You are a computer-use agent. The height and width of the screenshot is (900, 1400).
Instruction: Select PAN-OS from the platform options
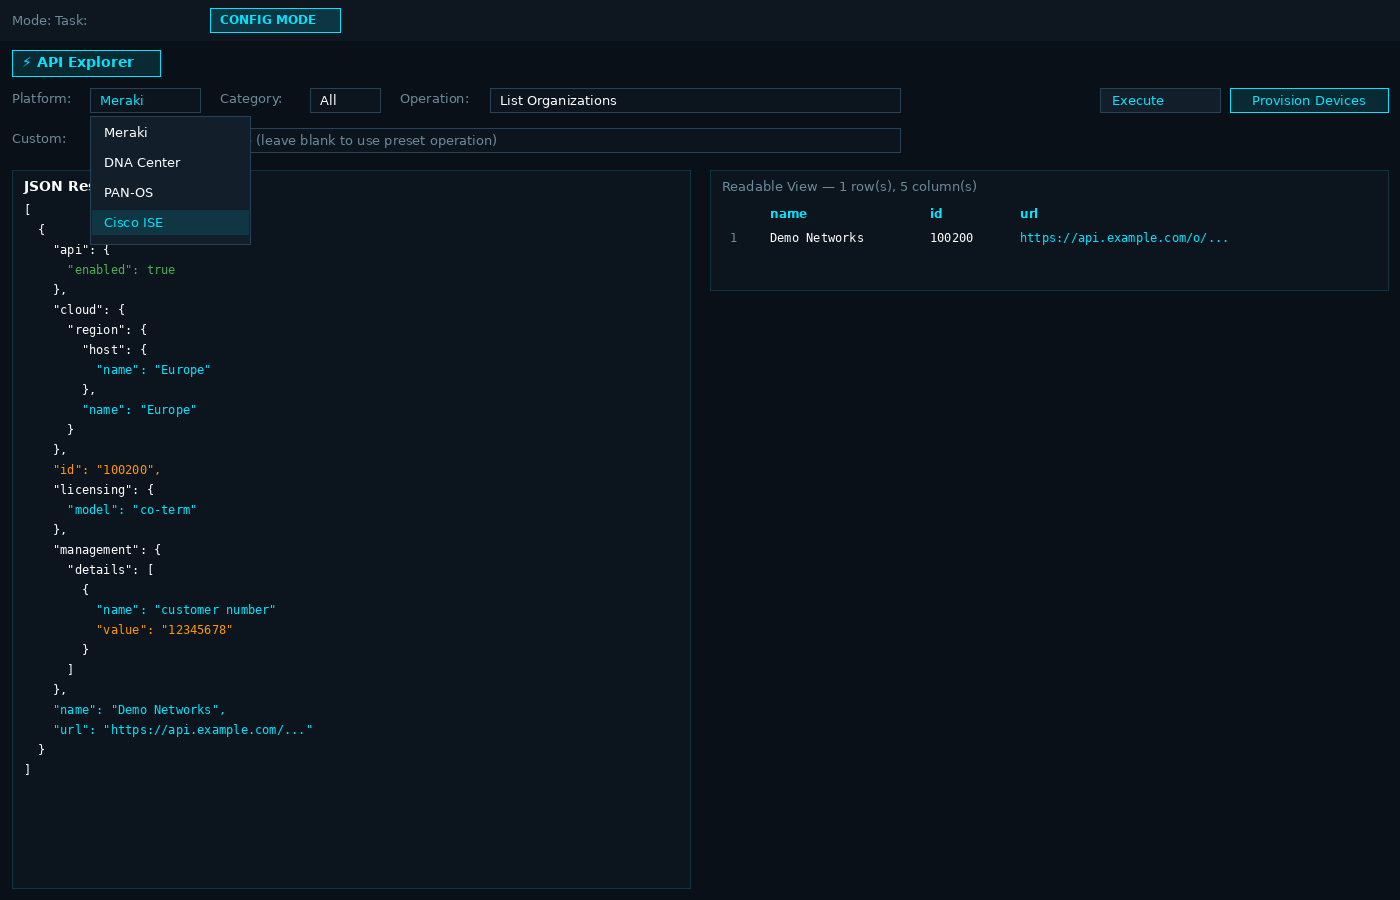click(x=128, y=192)
